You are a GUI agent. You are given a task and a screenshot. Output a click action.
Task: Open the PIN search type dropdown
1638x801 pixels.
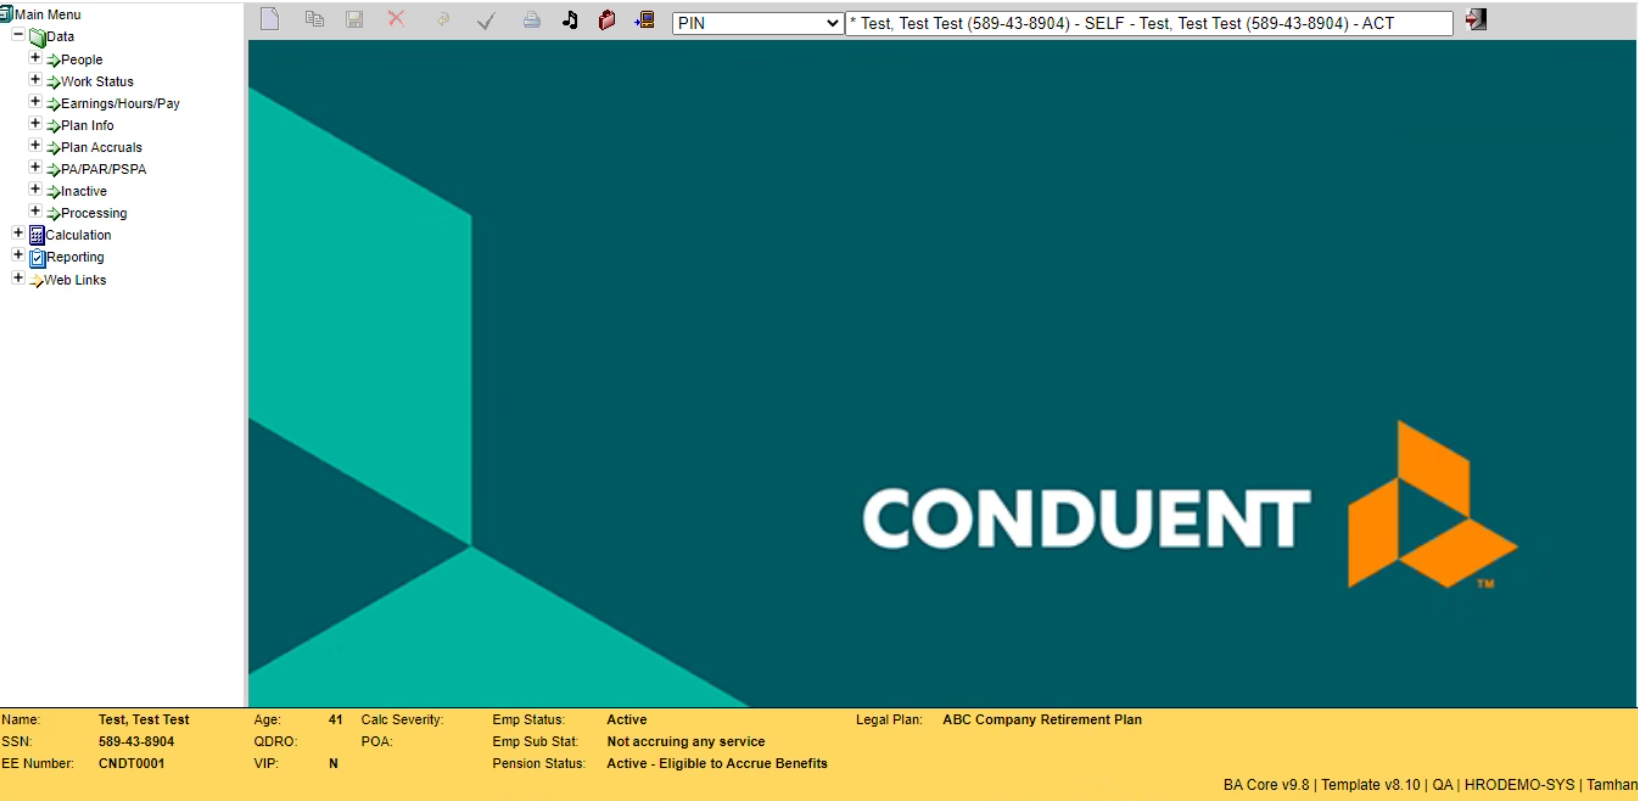click(x=757, y=23)
